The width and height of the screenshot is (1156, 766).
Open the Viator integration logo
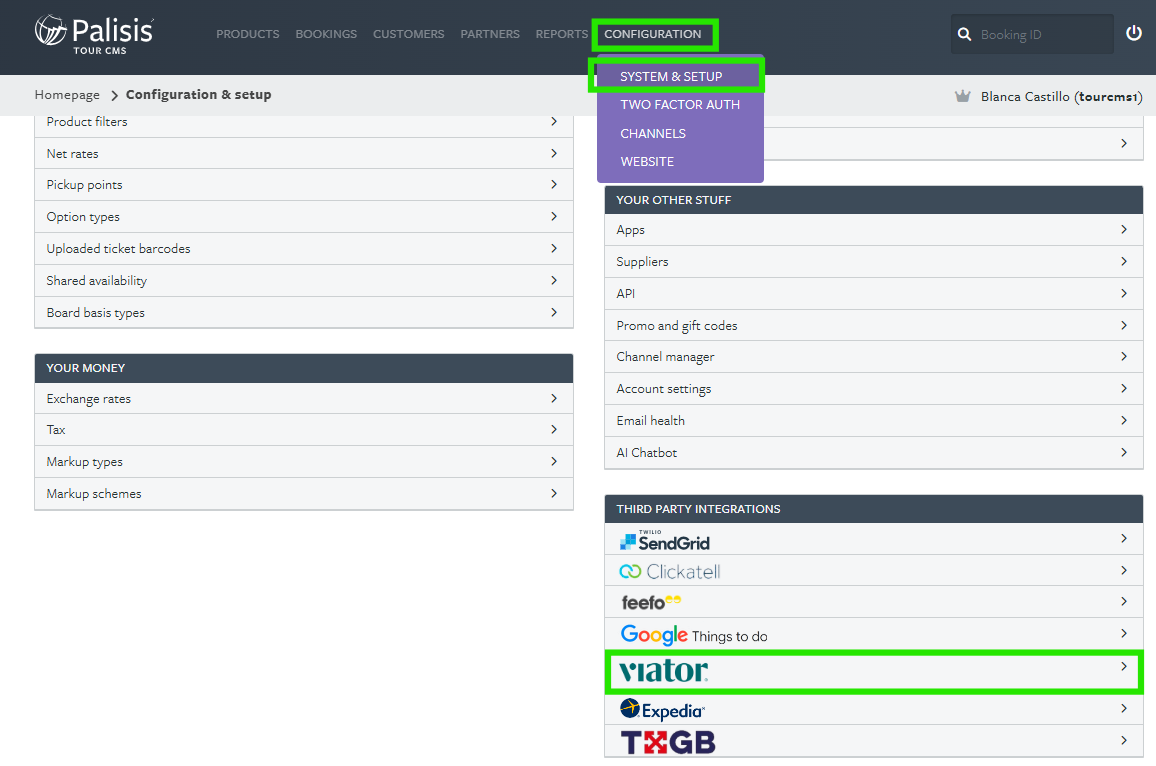pyautogui.click(x=664, y=670)
